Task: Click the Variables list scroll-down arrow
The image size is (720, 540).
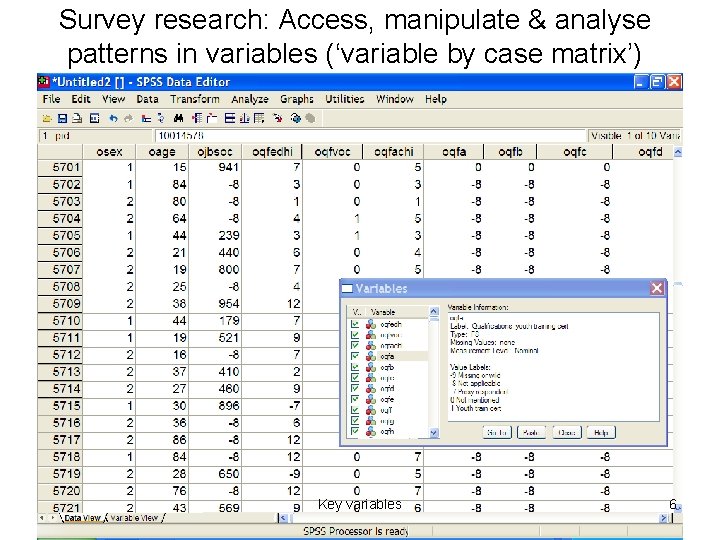Action: point(434,433)
